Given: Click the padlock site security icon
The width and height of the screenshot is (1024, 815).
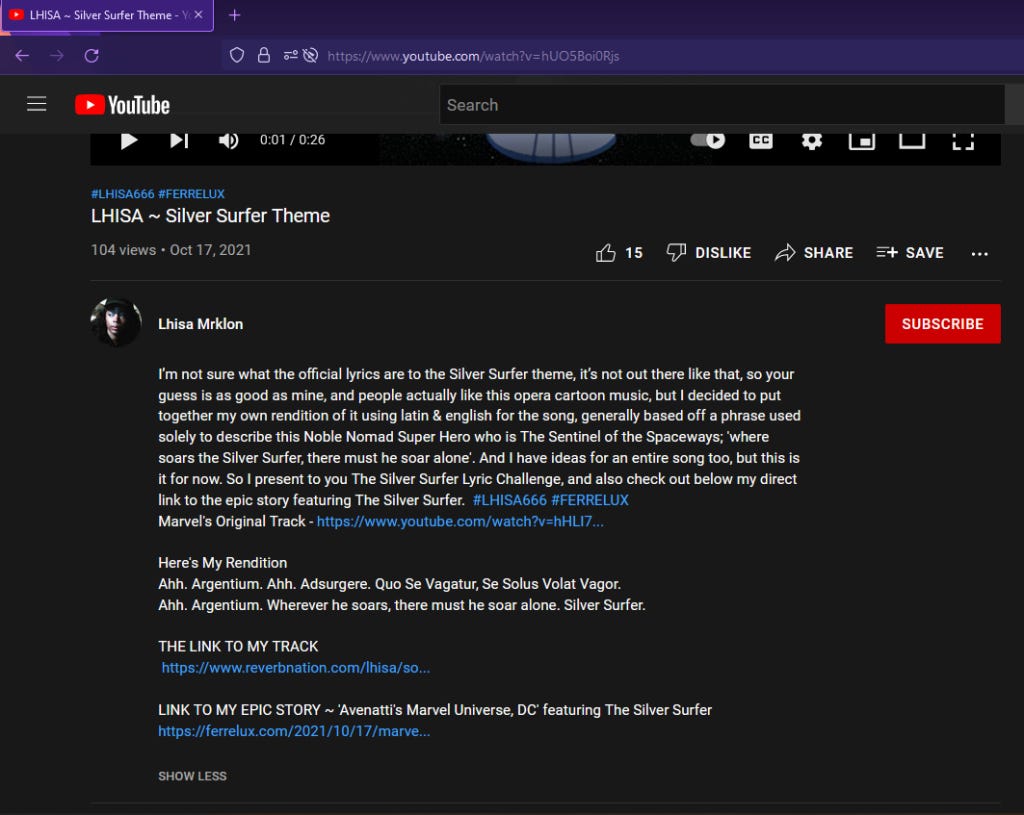Looking at the screenshot, I should (x=264, y=56).
